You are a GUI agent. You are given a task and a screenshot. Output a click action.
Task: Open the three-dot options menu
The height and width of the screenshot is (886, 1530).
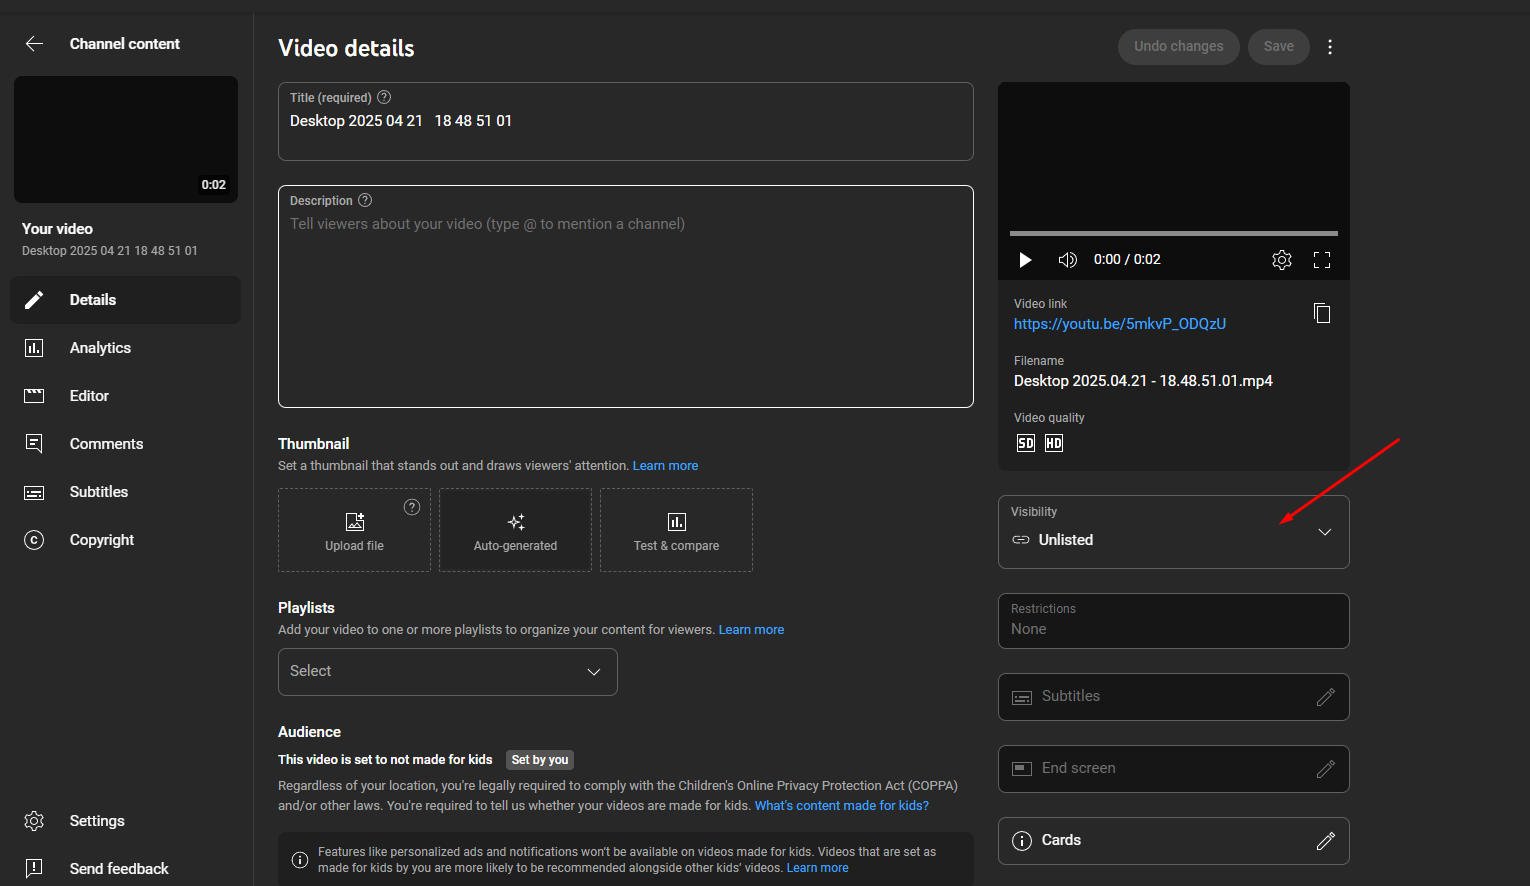pyautogui.click(x=1329, y=47)
